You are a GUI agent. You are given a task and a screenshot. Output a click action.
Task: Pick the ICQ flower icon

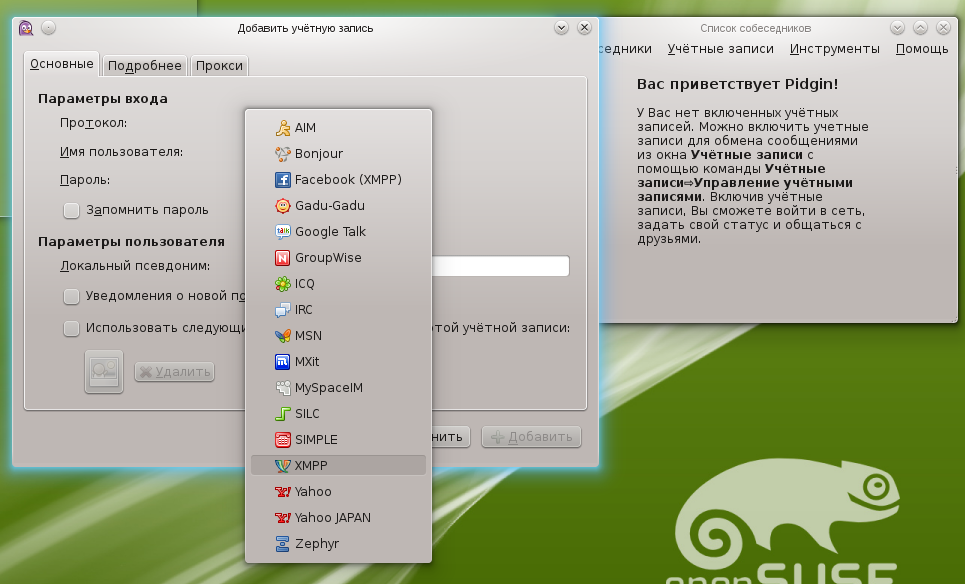click(x=282, y=284)
